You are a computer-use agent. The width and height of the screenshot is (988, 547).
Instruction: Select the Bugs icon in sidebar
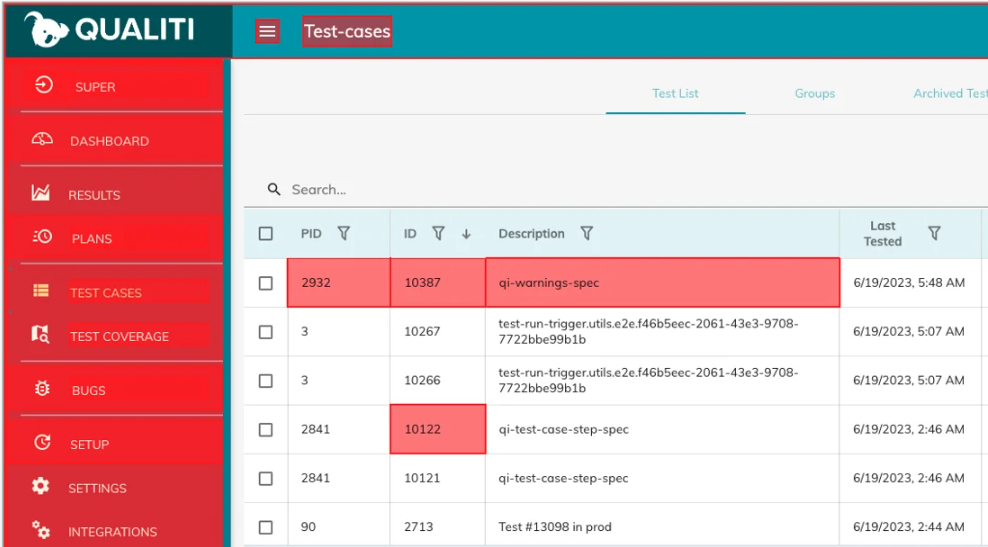pyautogui.click(x=42, y=389)
